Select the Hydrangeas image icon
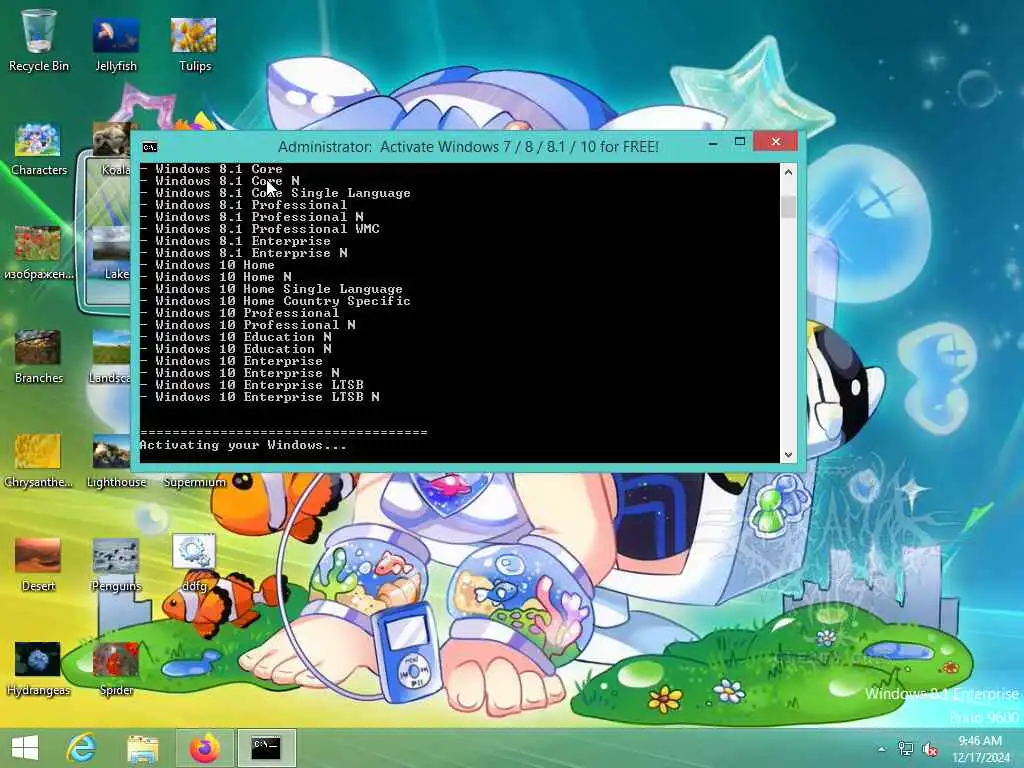Viewport: 1024px width, 768px height. (x=39, y=669)
